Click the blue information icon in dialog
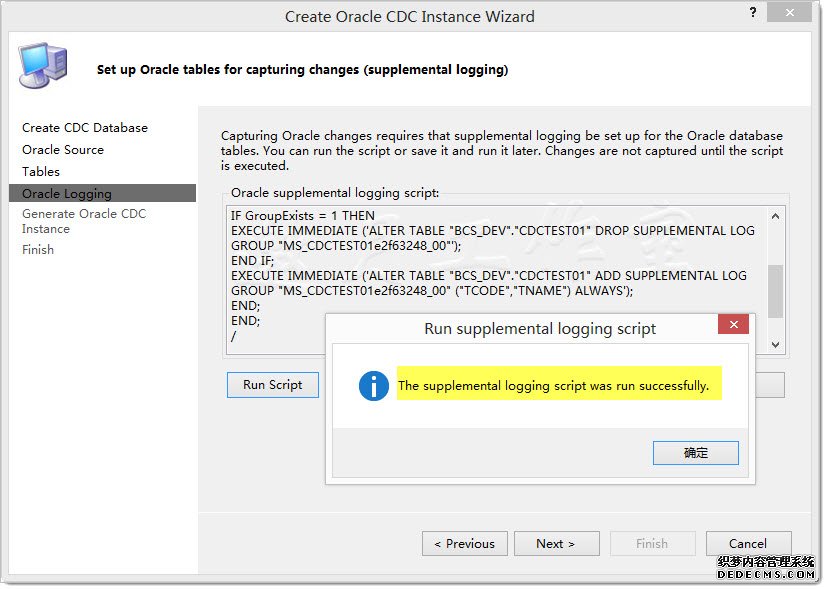This screenshot has width=826, height=589. coord(374,386)
